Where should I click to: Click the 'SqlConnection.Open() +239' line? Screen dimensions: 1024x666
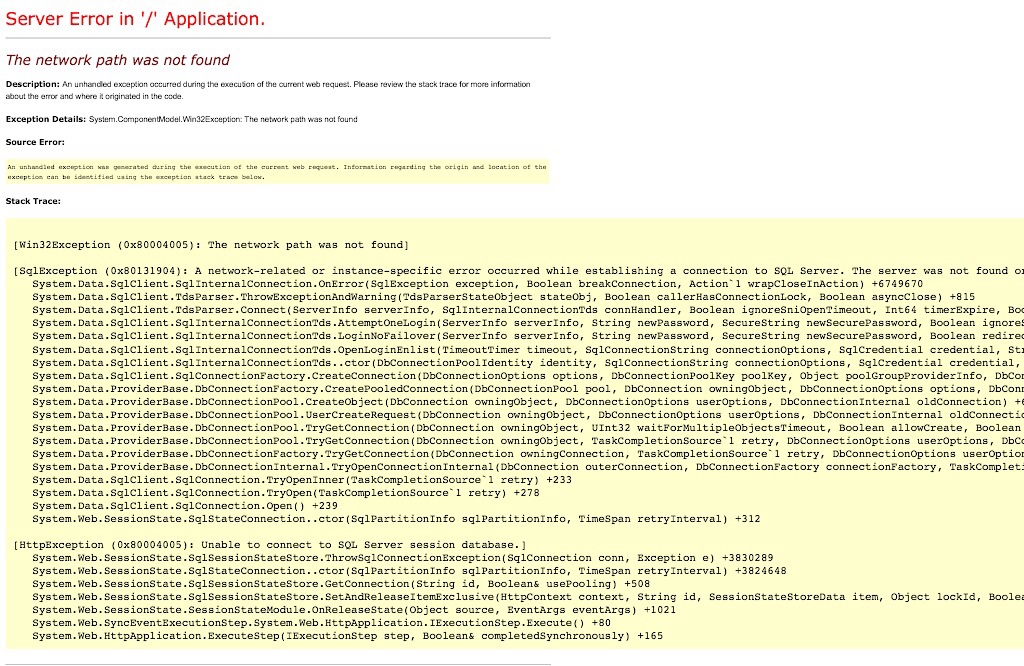point(185,506)
